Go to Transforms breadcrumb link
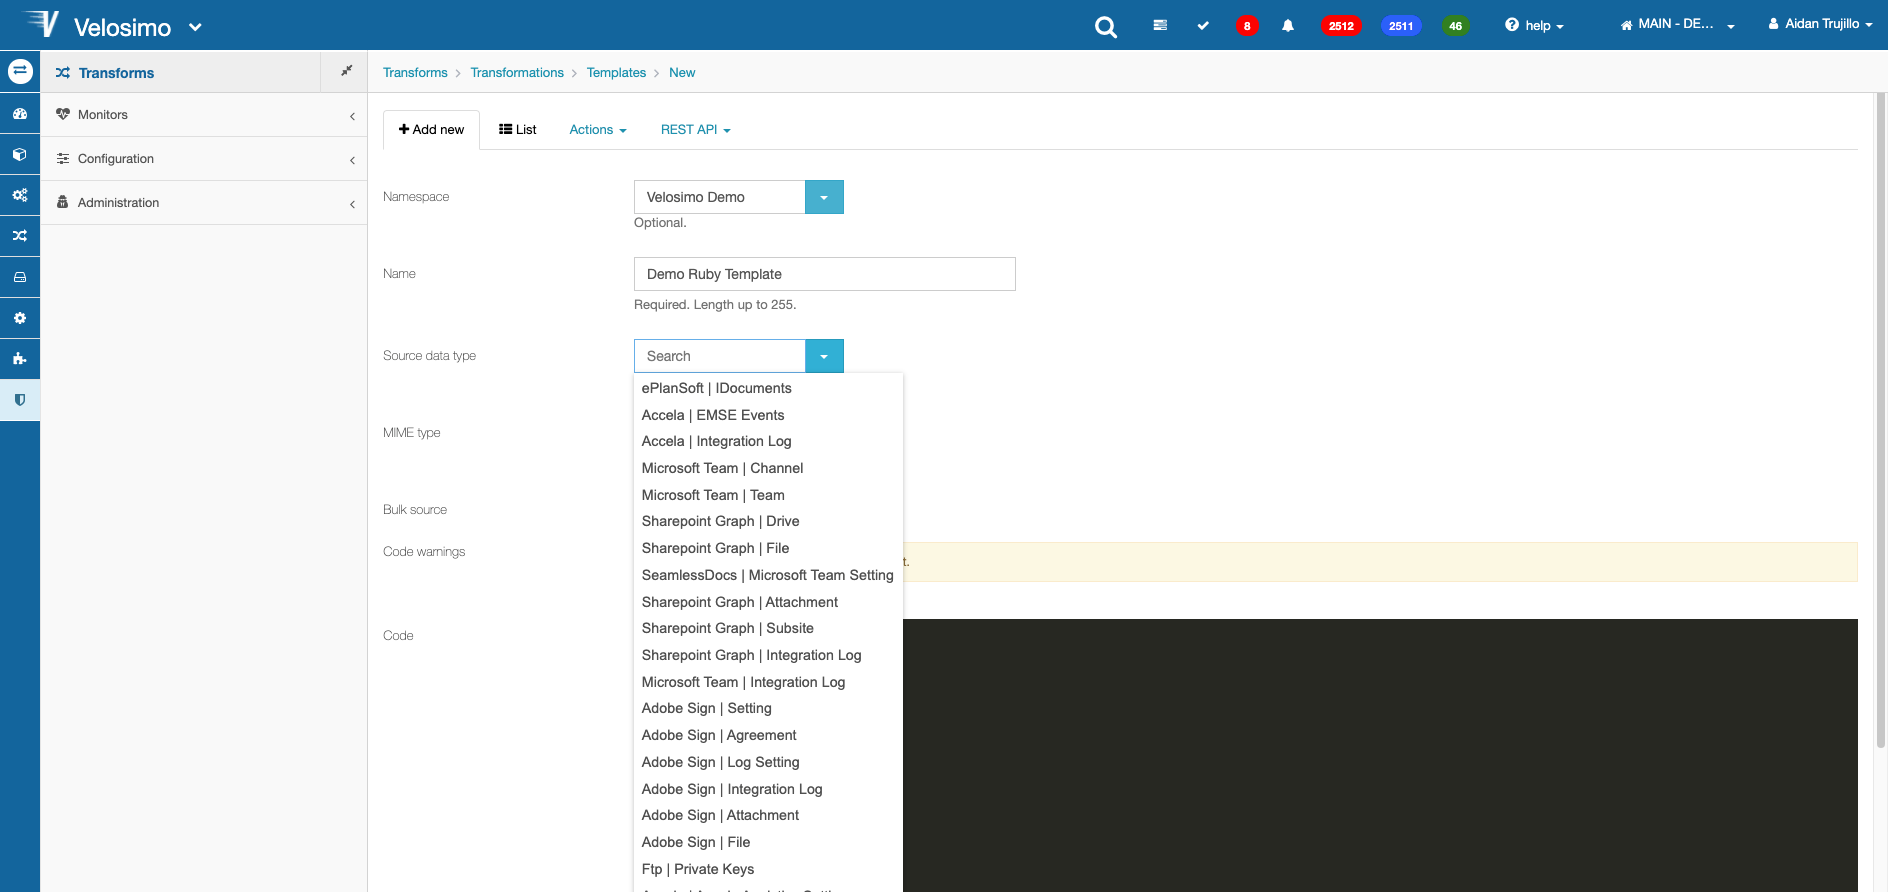Viewport: 1888px width, 892px height. (415, 73)
